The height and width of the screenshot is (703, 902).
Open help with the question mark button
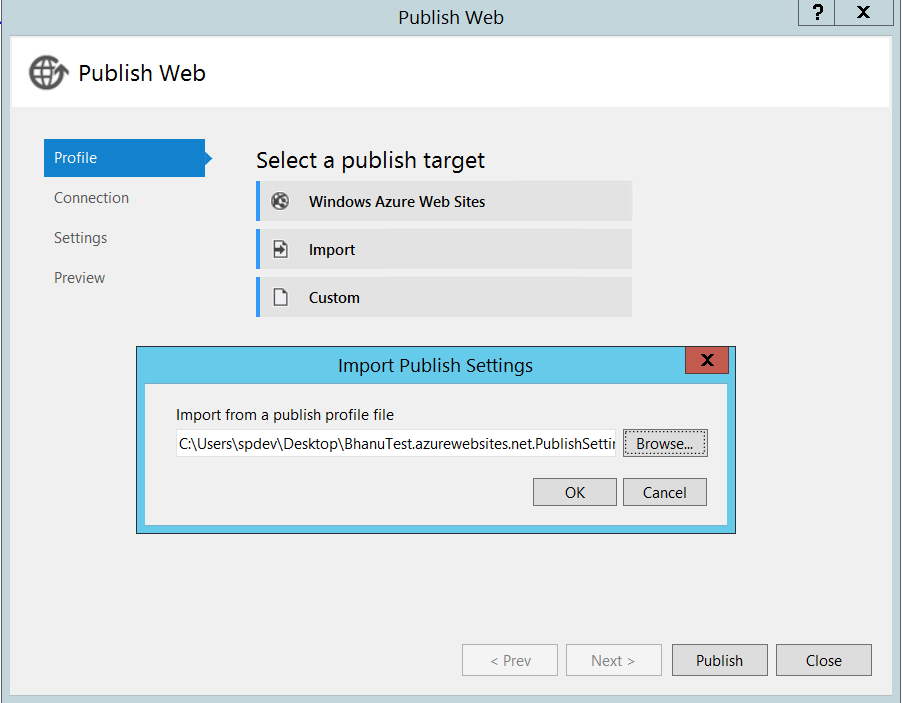[x=816, y=13]
